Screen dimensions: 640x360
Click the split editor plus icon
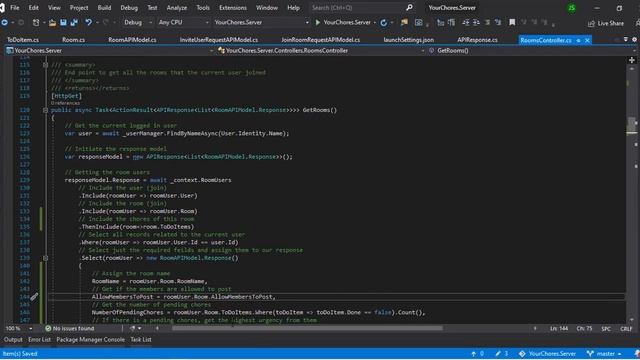632,60
